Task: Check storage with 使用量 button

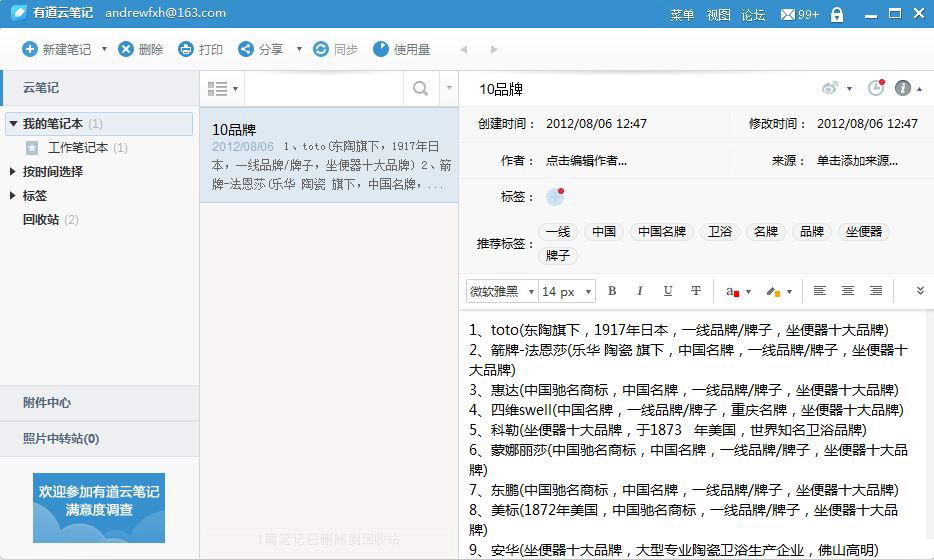Action: pos(401,49)
